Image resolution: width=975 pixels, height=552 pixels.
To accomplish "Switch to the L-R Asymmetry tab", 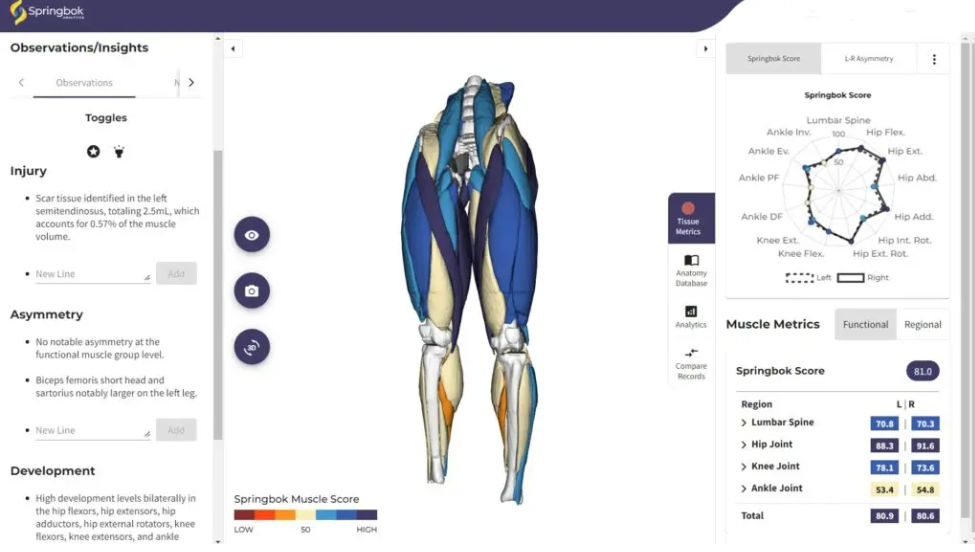I will point(869,58).
